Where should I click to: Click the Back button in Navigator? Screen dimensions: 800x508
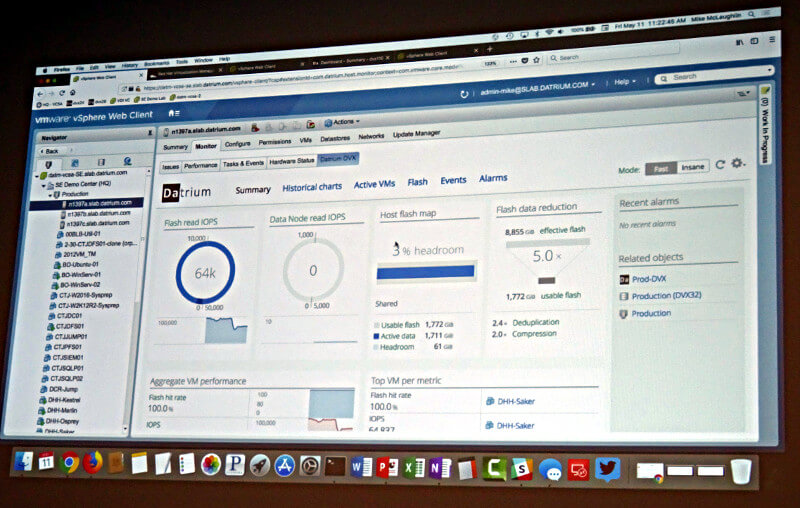click(x=49, y=151)
